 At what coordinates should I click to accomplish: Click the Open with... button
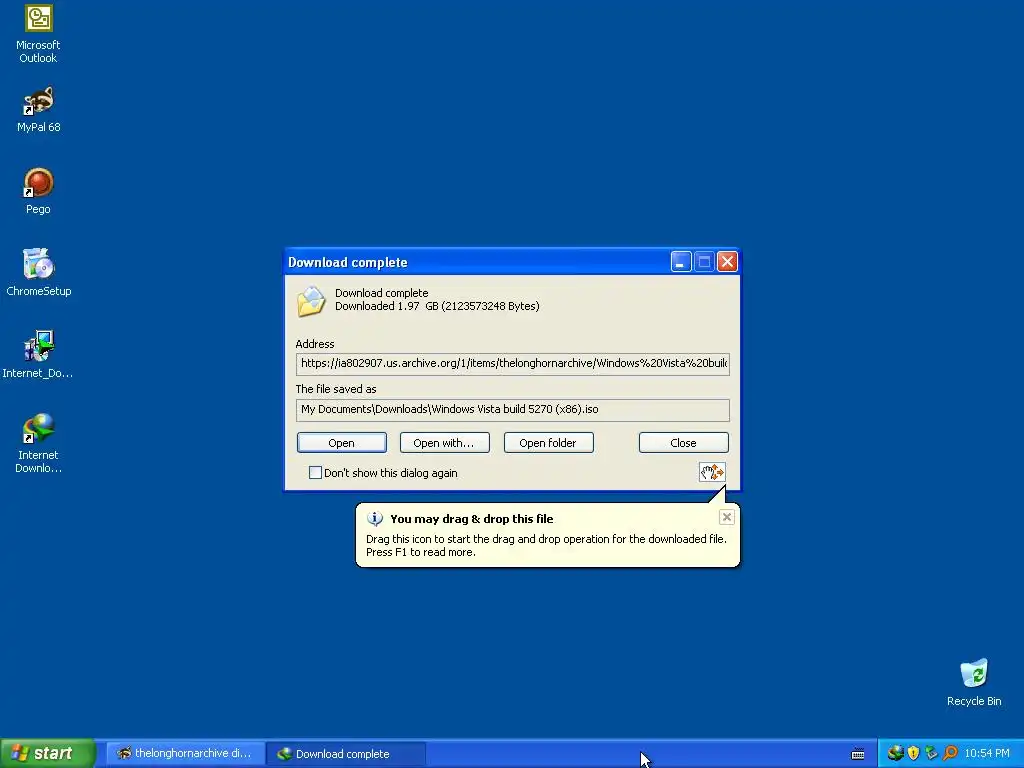pos(444,443)
